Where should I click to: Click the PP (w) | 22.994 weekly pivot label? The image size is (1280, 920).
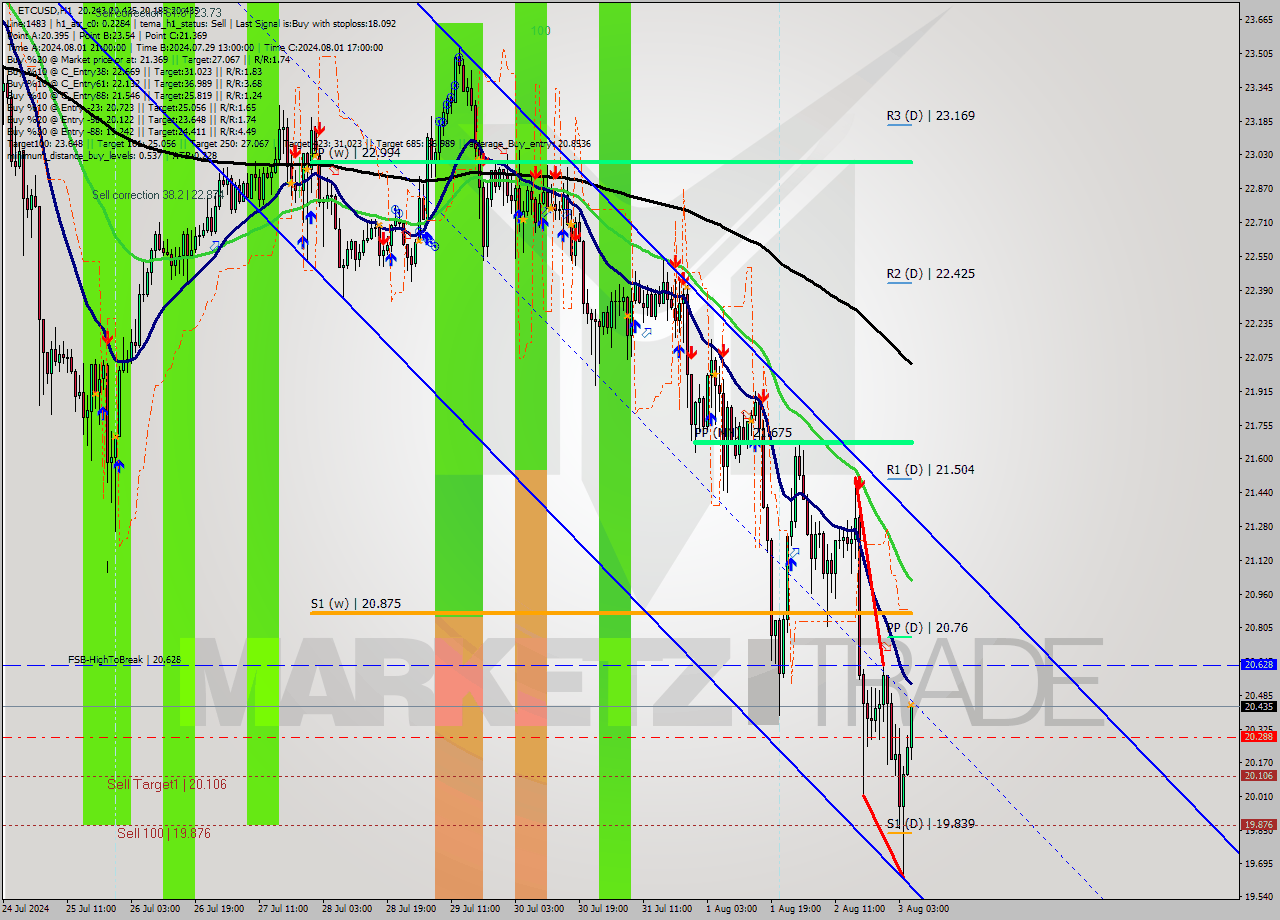(355, 152)
